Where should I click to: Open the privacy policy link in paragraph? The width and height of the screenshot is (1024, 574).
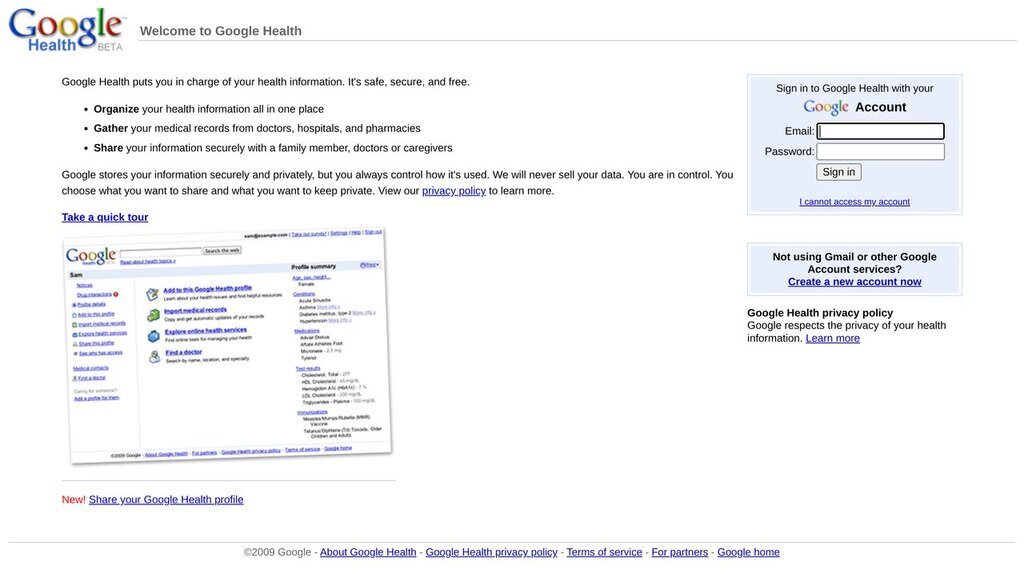coord(454,191)
